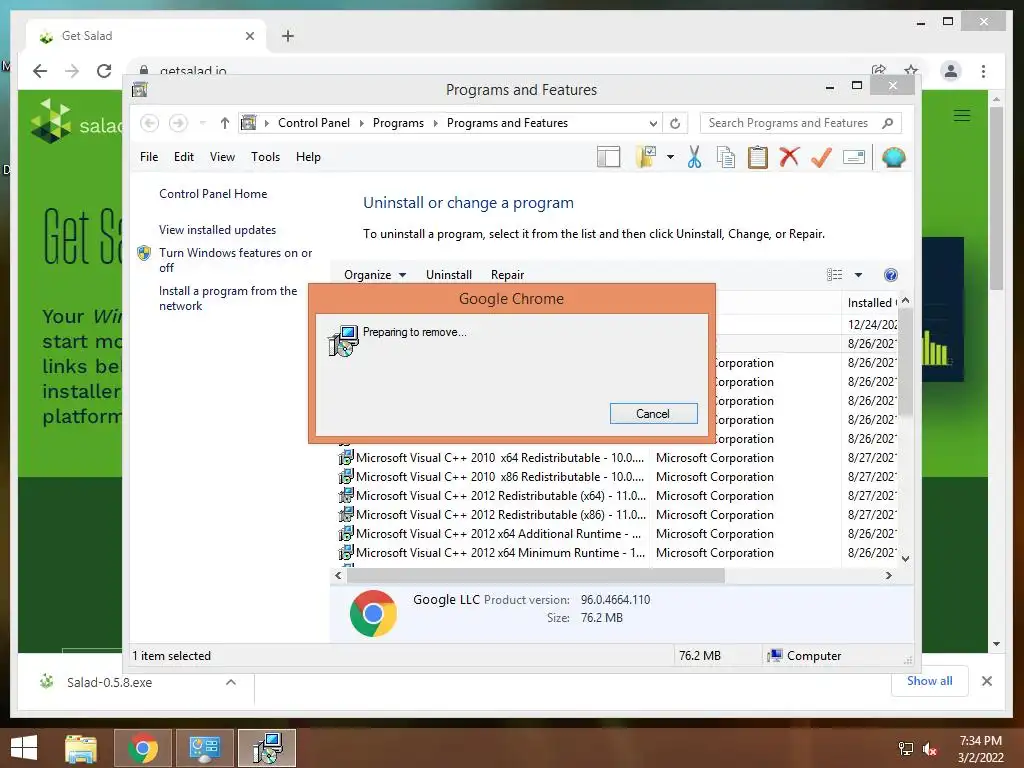The image size is (1024, 768).
Task: Expand the address bar history dropdown
Action: (652, 123)
